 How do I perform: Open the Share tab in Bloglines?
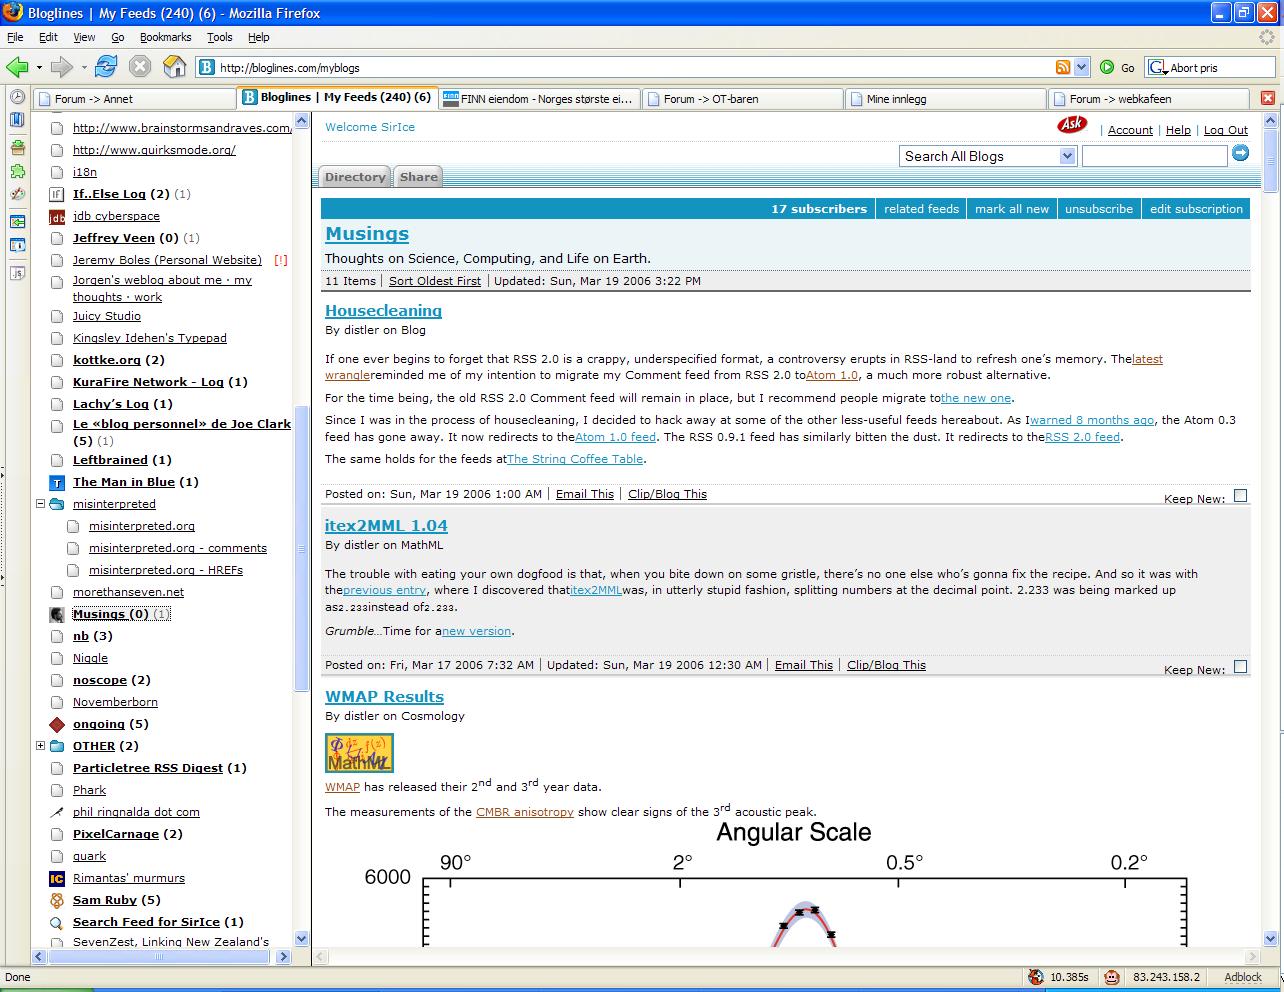(419, 177)
